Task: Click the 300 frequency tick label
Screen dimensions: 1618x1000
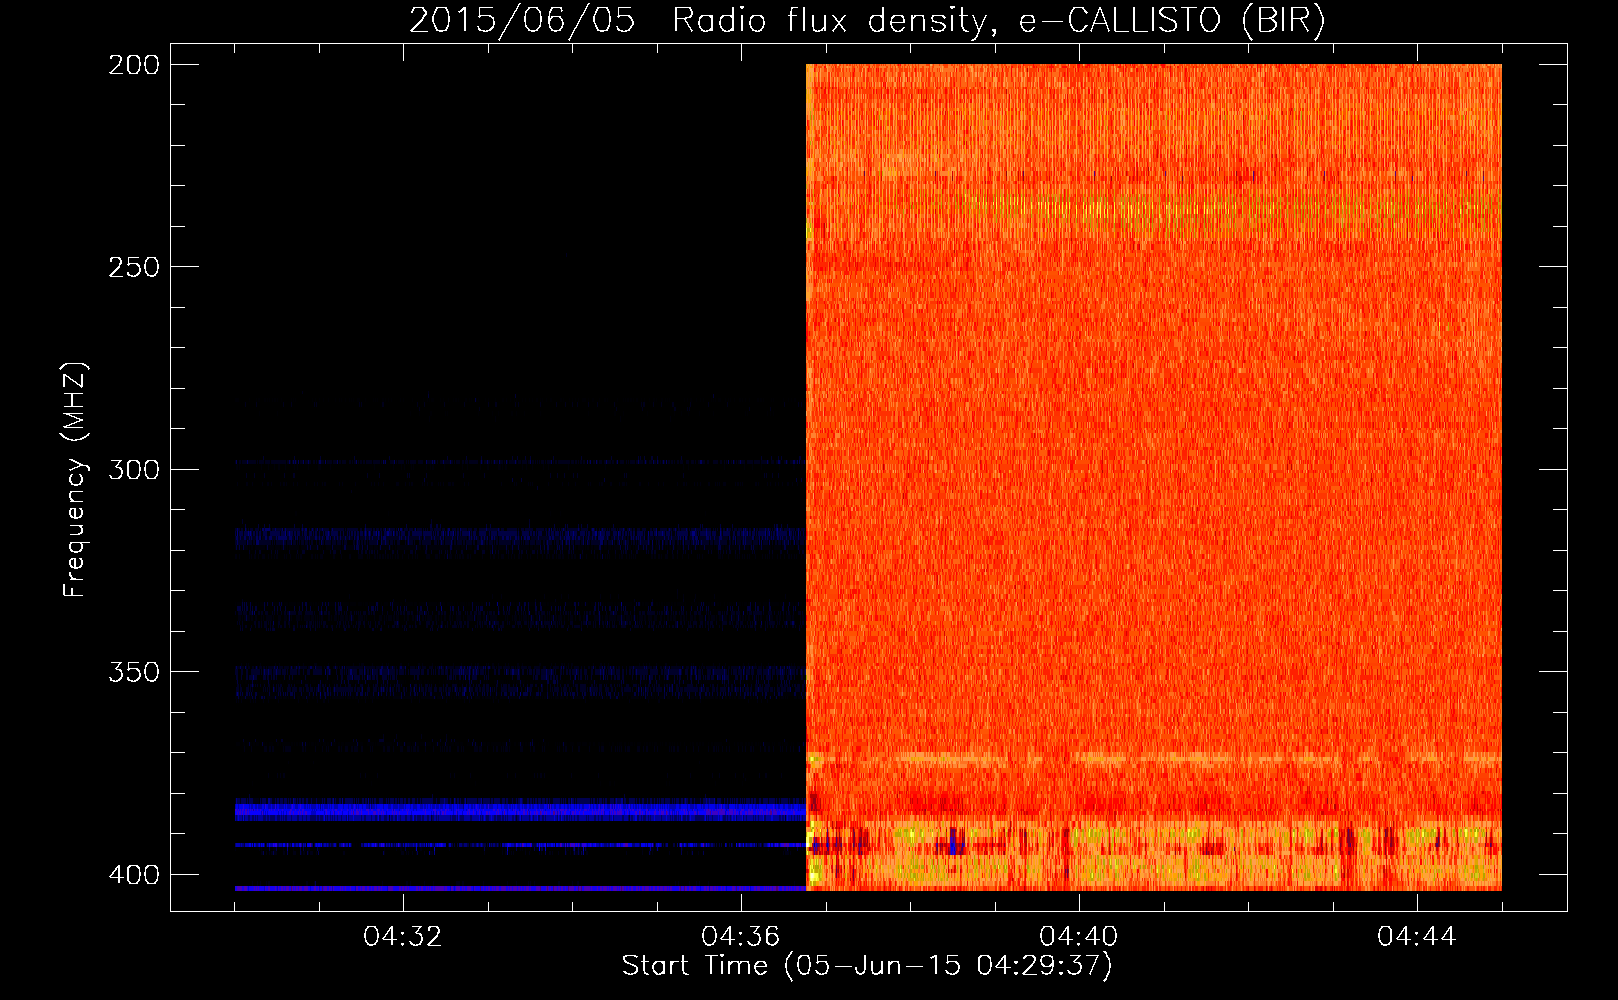Action: (134, 469)
